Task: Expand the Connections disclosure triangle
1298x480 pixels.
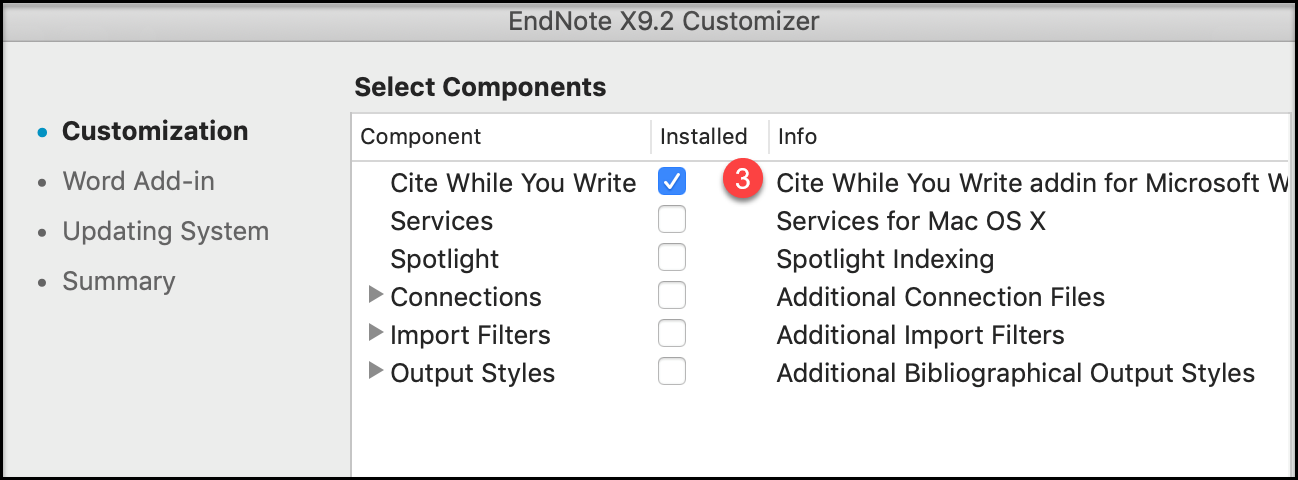Action: point(376,296)
